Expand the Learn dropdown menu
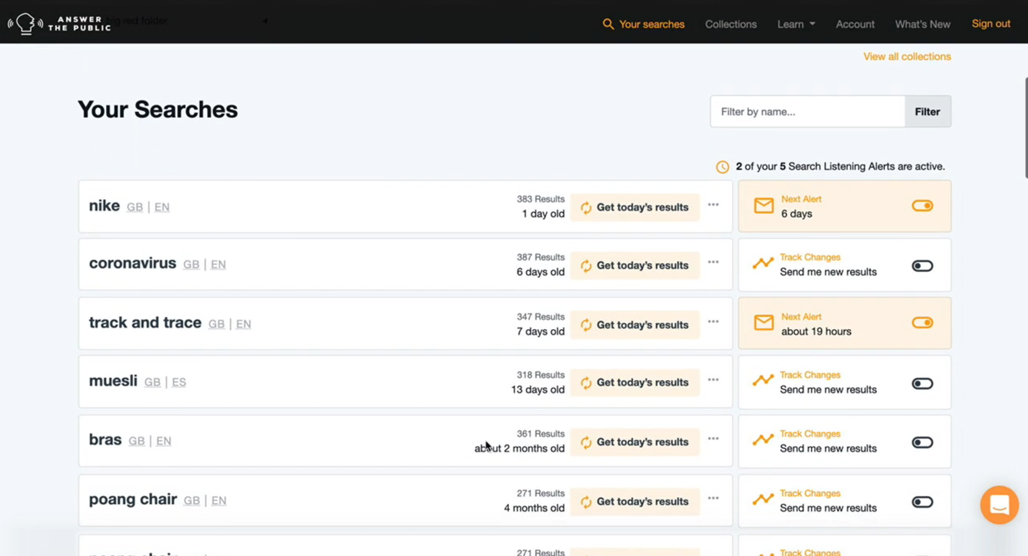Viewport: 1028px width, 556px height. tap(796, 24)
